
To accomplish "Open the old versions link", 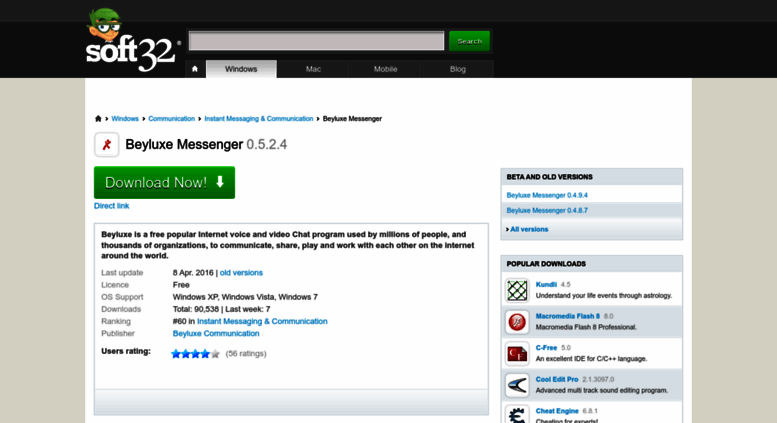I will (x=241, y=272).
